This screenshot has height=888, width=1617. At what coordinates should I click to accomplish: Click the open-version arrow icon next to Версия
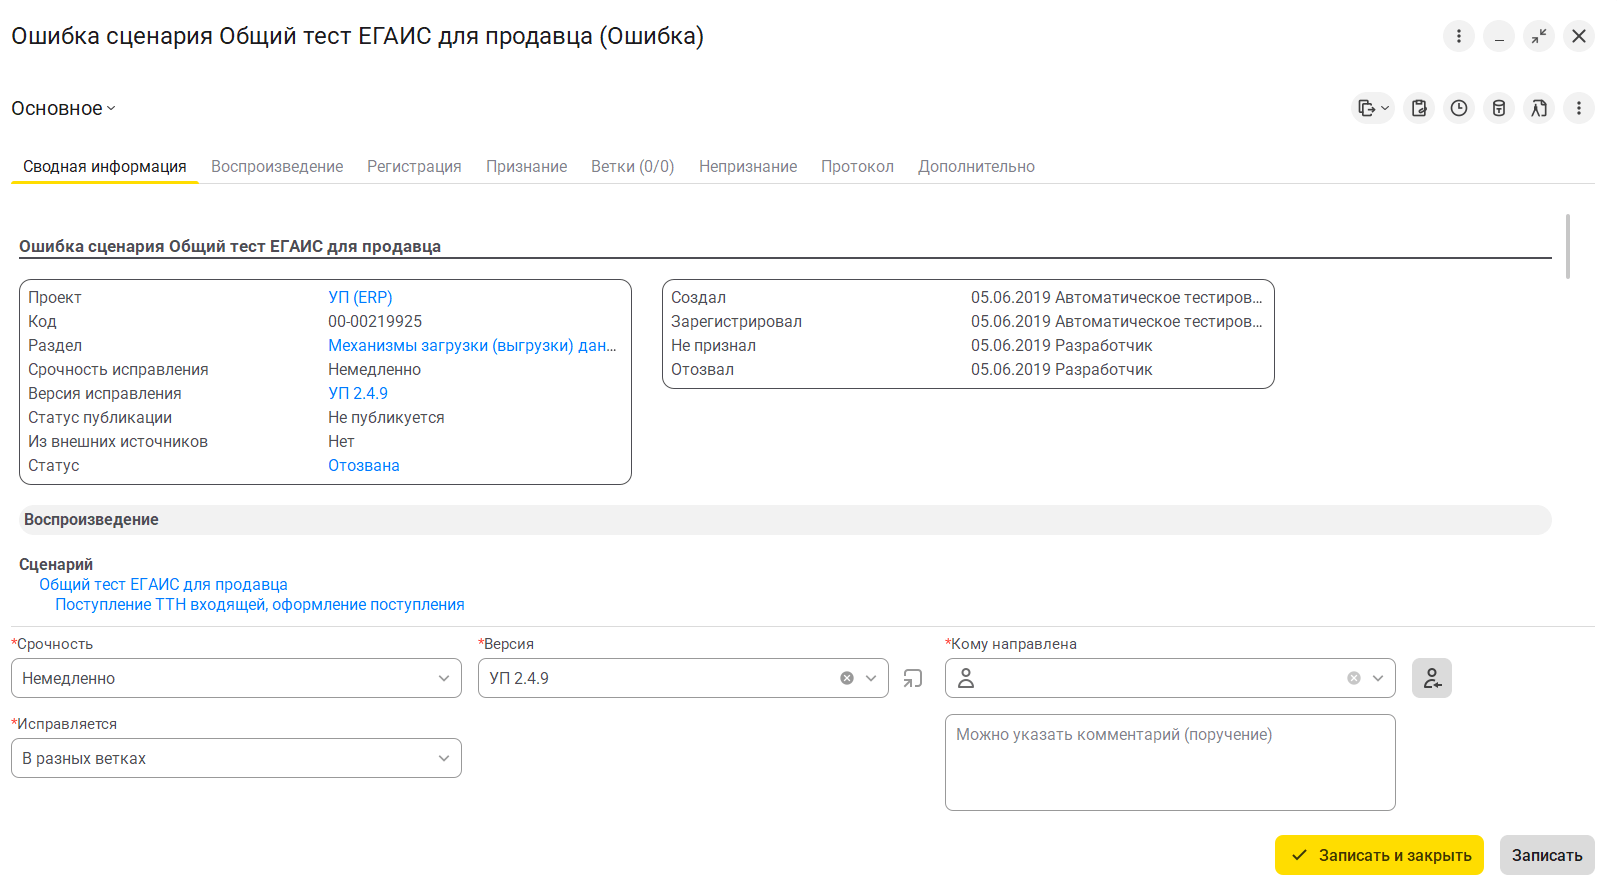pyautogui.click(x=912, y=678)
